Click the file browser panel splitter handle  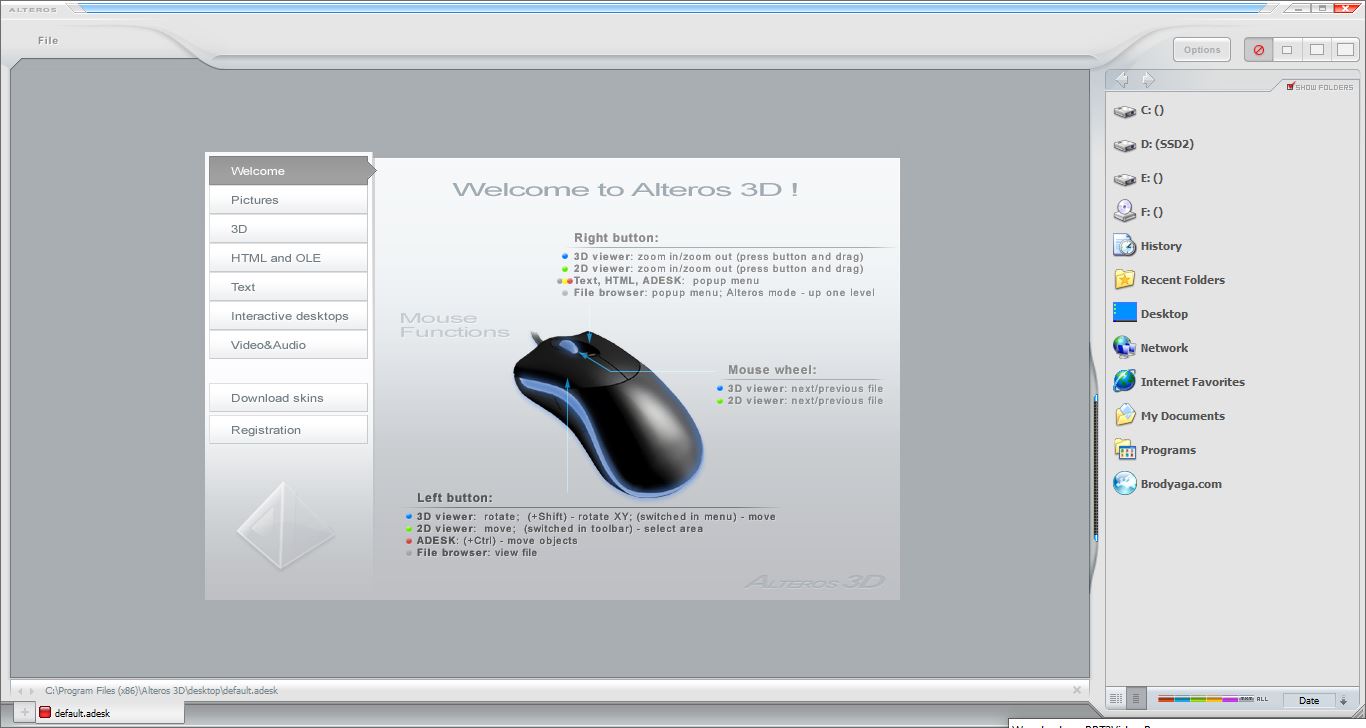[1096, 468]
